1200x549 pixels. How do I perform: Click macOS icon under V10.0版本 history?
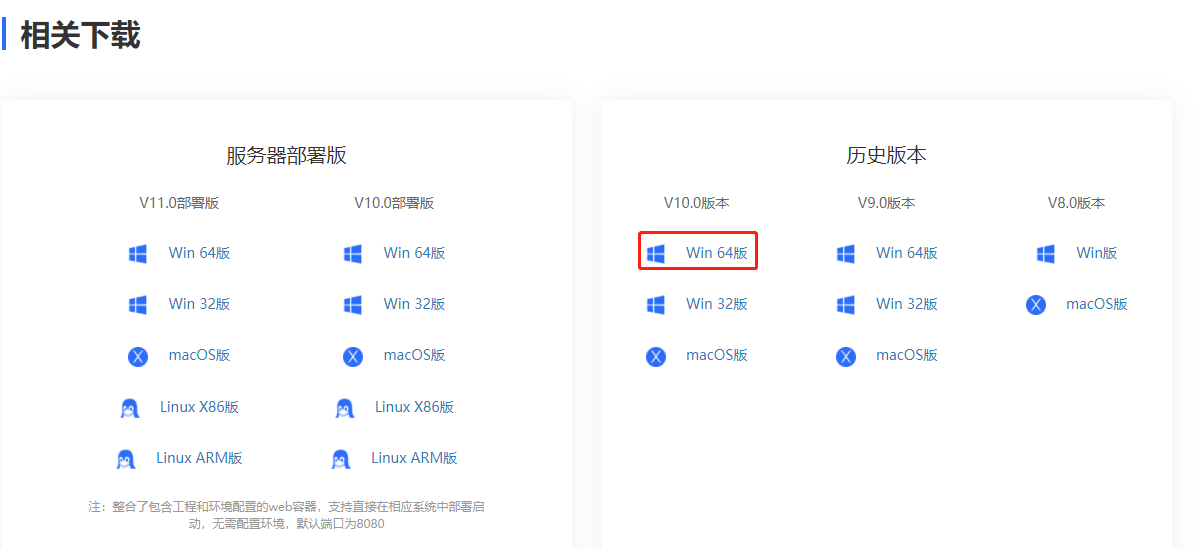656,356
